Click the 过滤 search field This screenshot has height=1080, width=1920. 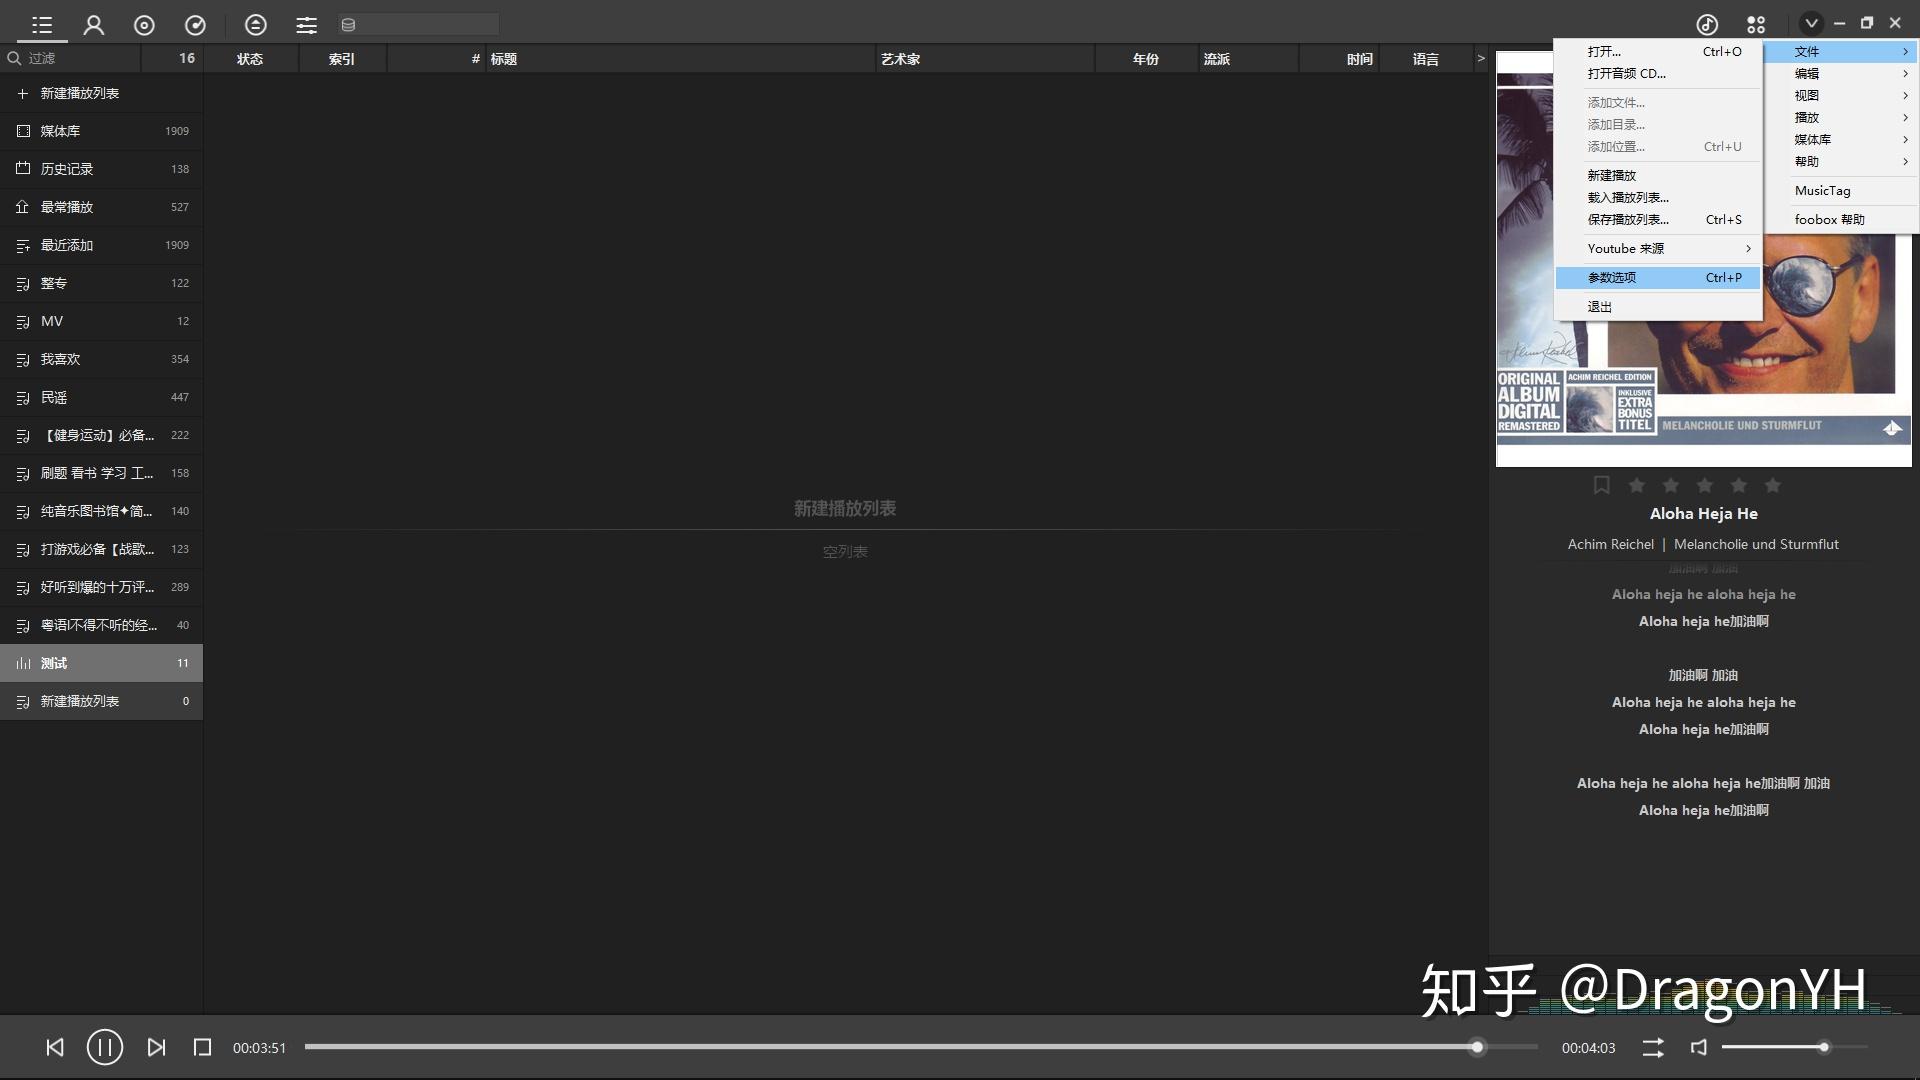coord(70,58)
